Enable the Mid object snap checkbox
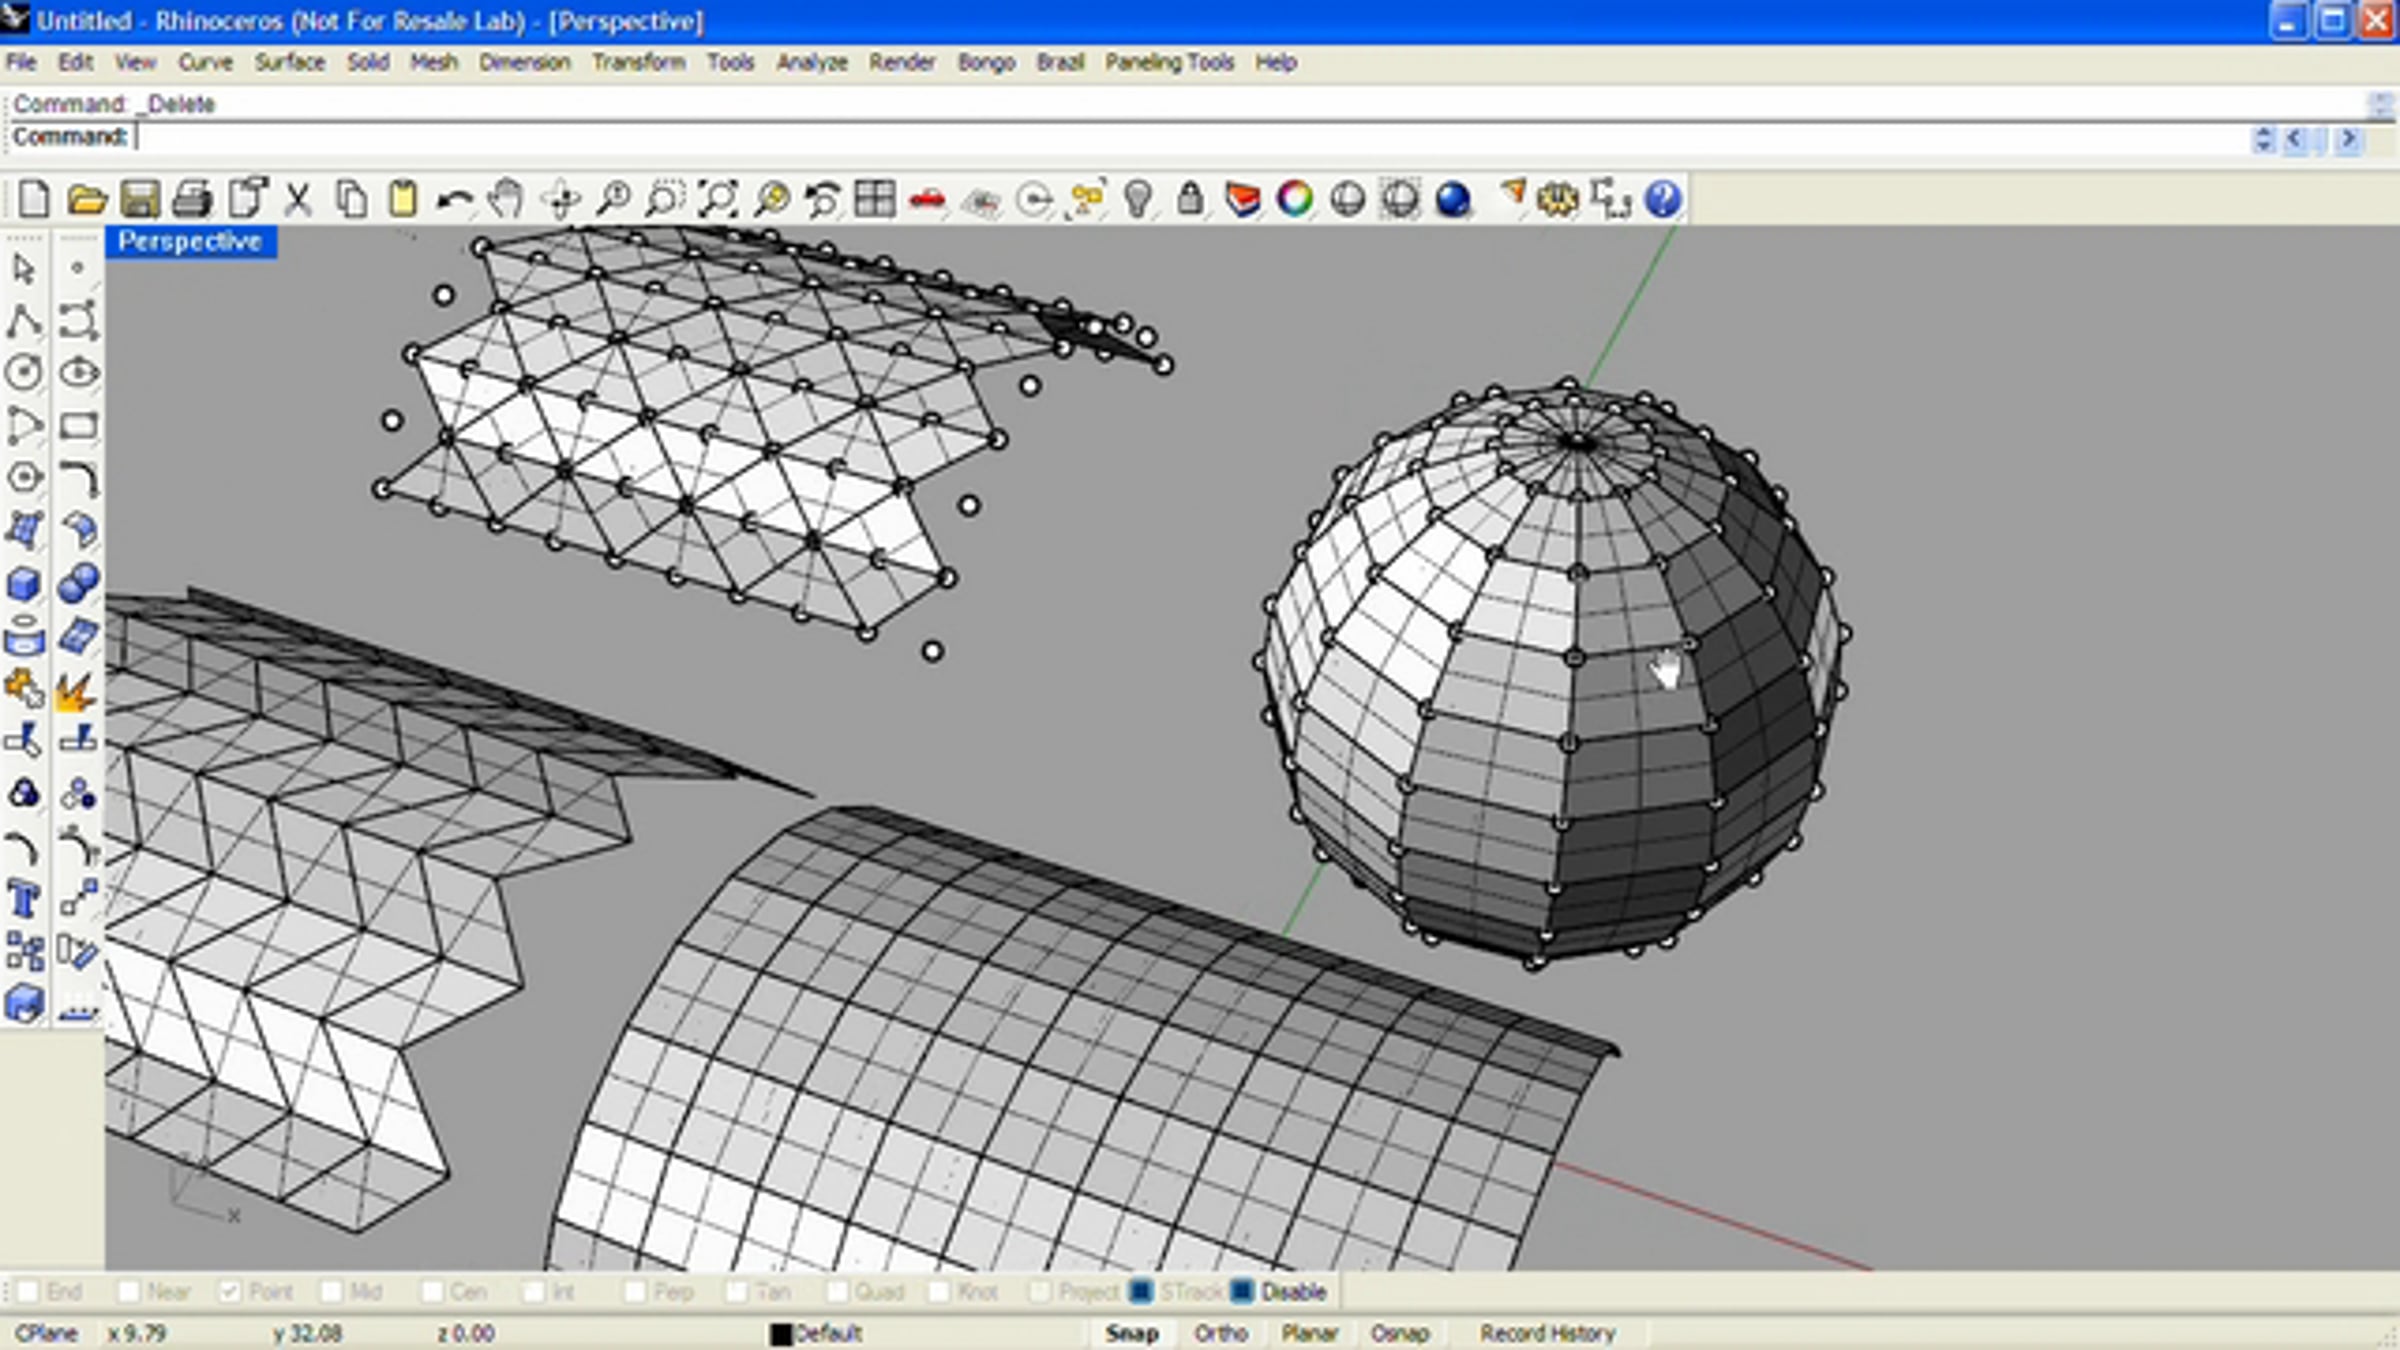Image resolution: width=2400 pixels, height=1350 pixels. pos(331,1292)
